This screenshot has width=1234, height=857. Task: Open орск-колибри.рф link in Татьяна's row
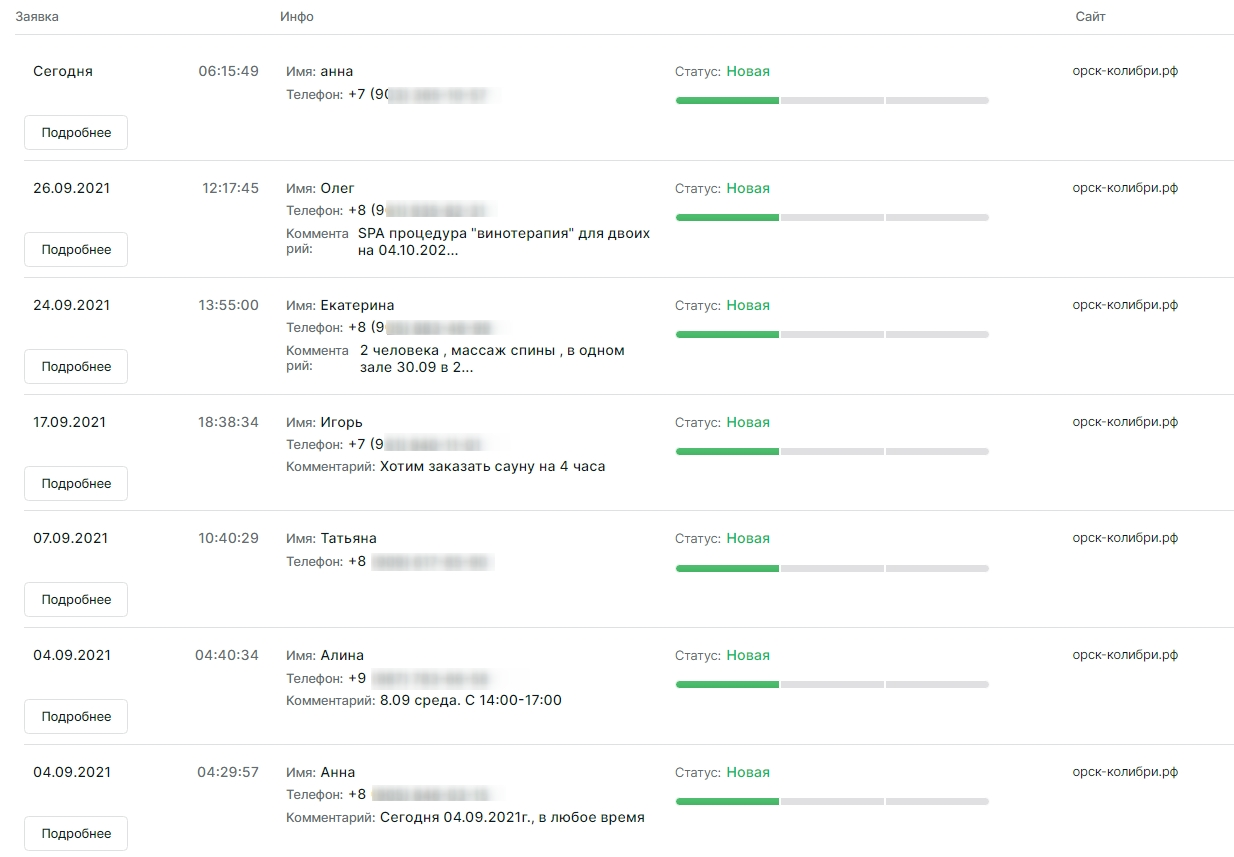click(1125, 538)
